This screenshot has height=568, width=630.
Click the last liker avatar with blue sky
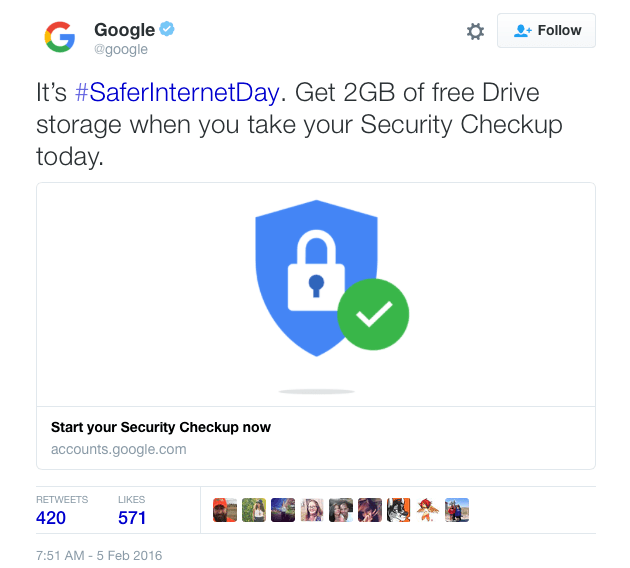pos(457,511)
